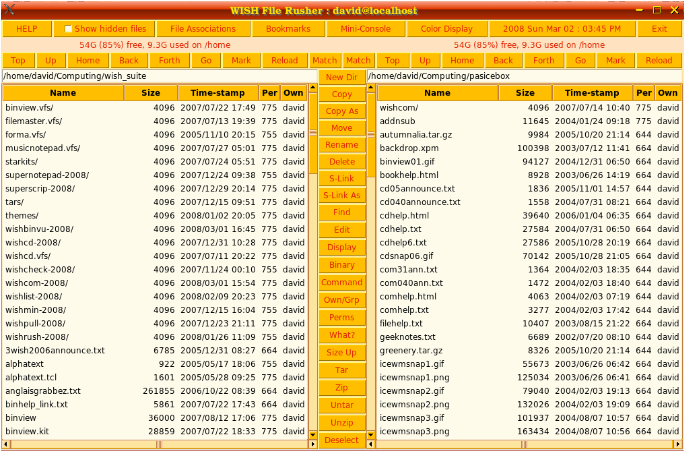Click the Binary button

pyautogui.click(x=342, y=265)
